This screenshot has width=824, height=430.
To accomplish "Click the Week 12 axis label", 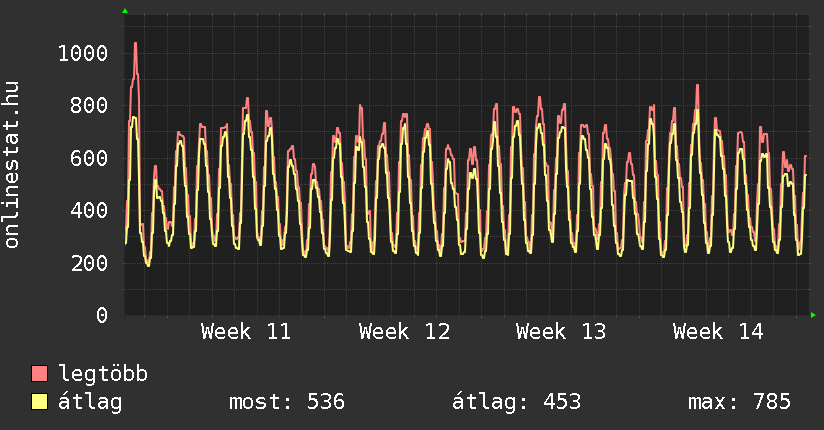I will click(x=404, y=331).
